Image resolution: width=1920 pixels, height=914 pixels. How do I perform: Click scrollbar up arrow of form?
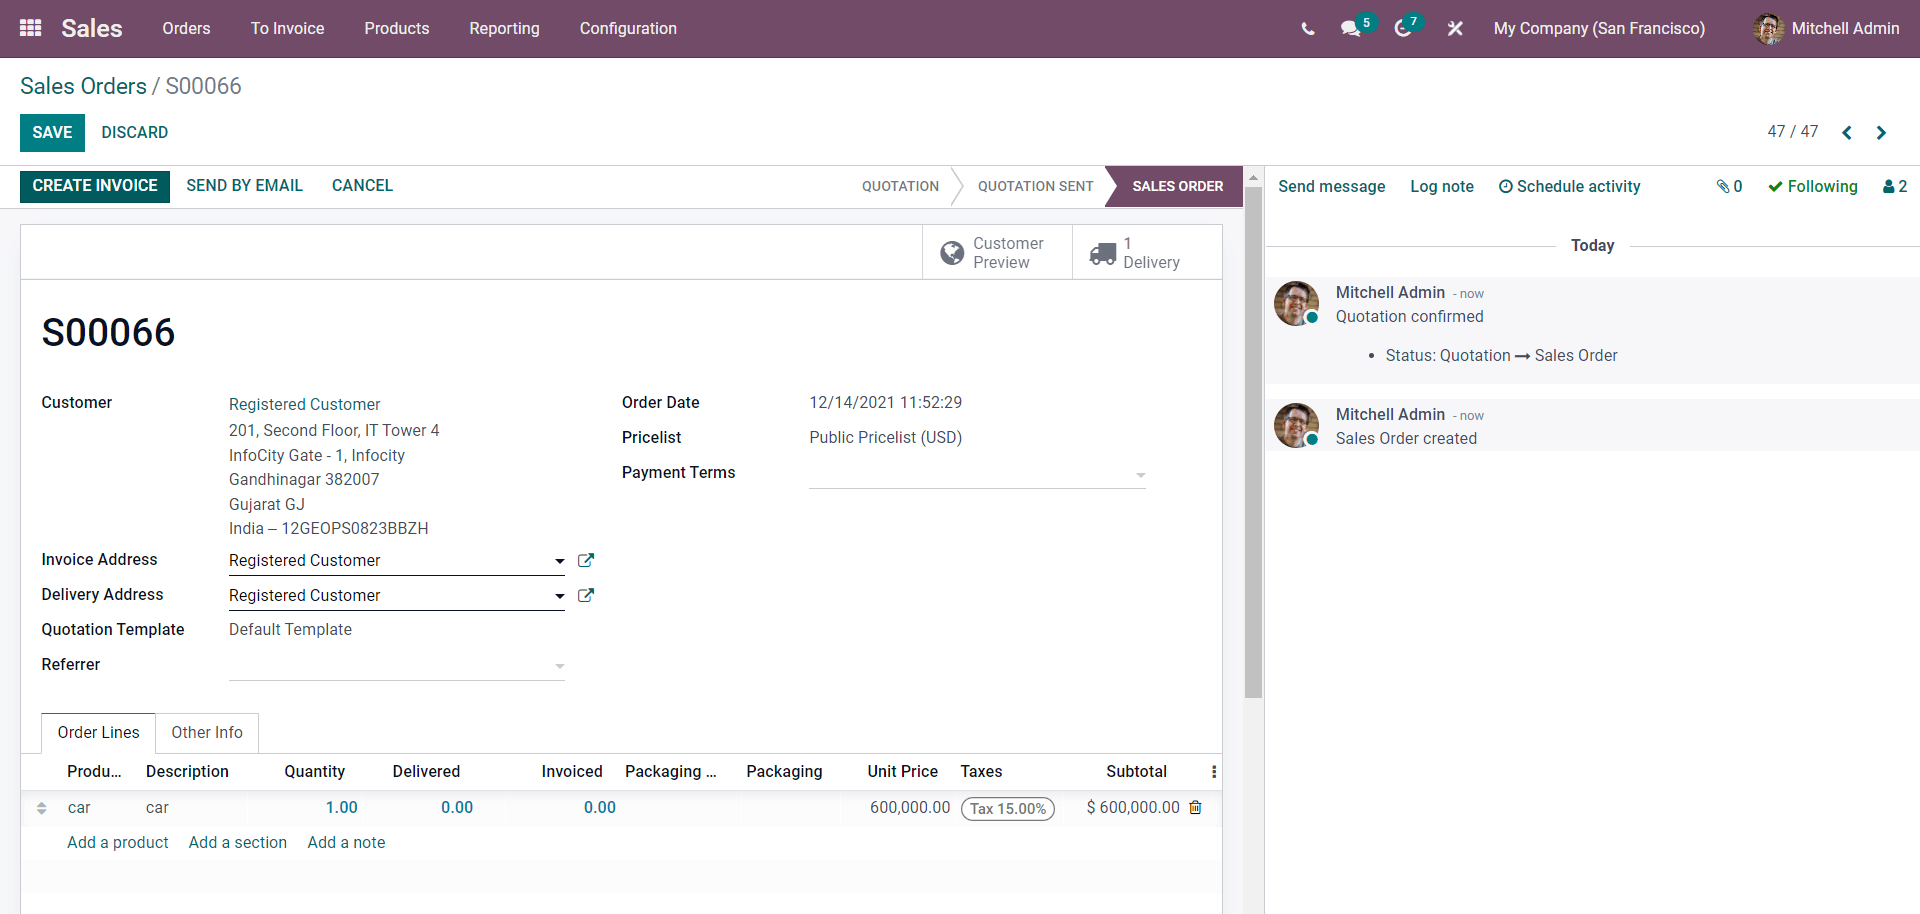click(1253, 176)
